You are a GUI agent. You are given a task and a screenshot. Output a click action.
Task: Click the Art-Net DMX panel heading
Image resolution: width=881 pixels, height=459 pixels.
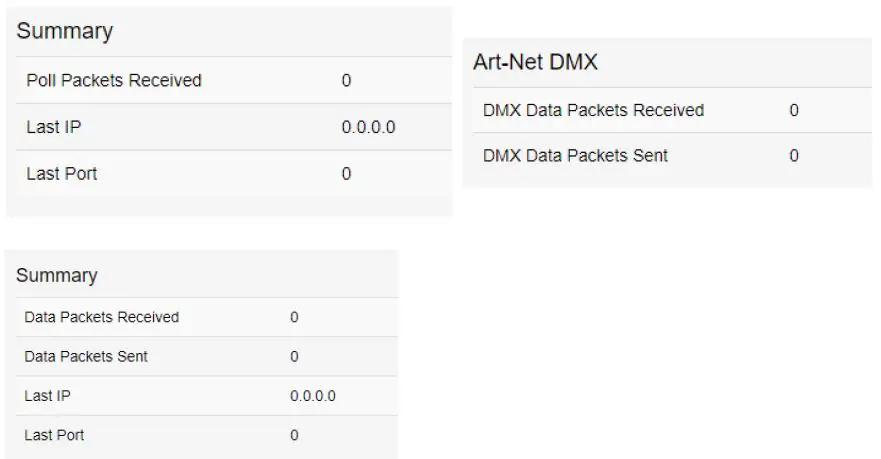click(x=535, y=62)
